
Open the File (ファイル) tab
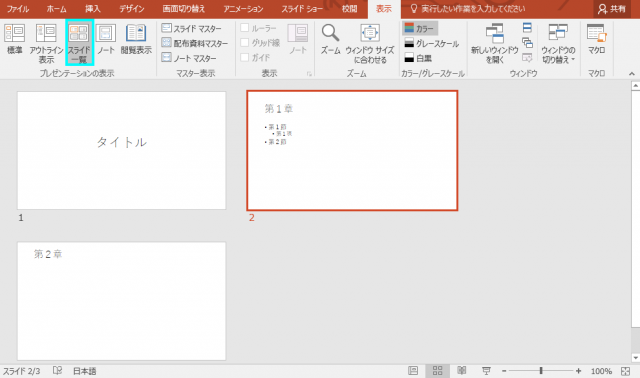18,9
